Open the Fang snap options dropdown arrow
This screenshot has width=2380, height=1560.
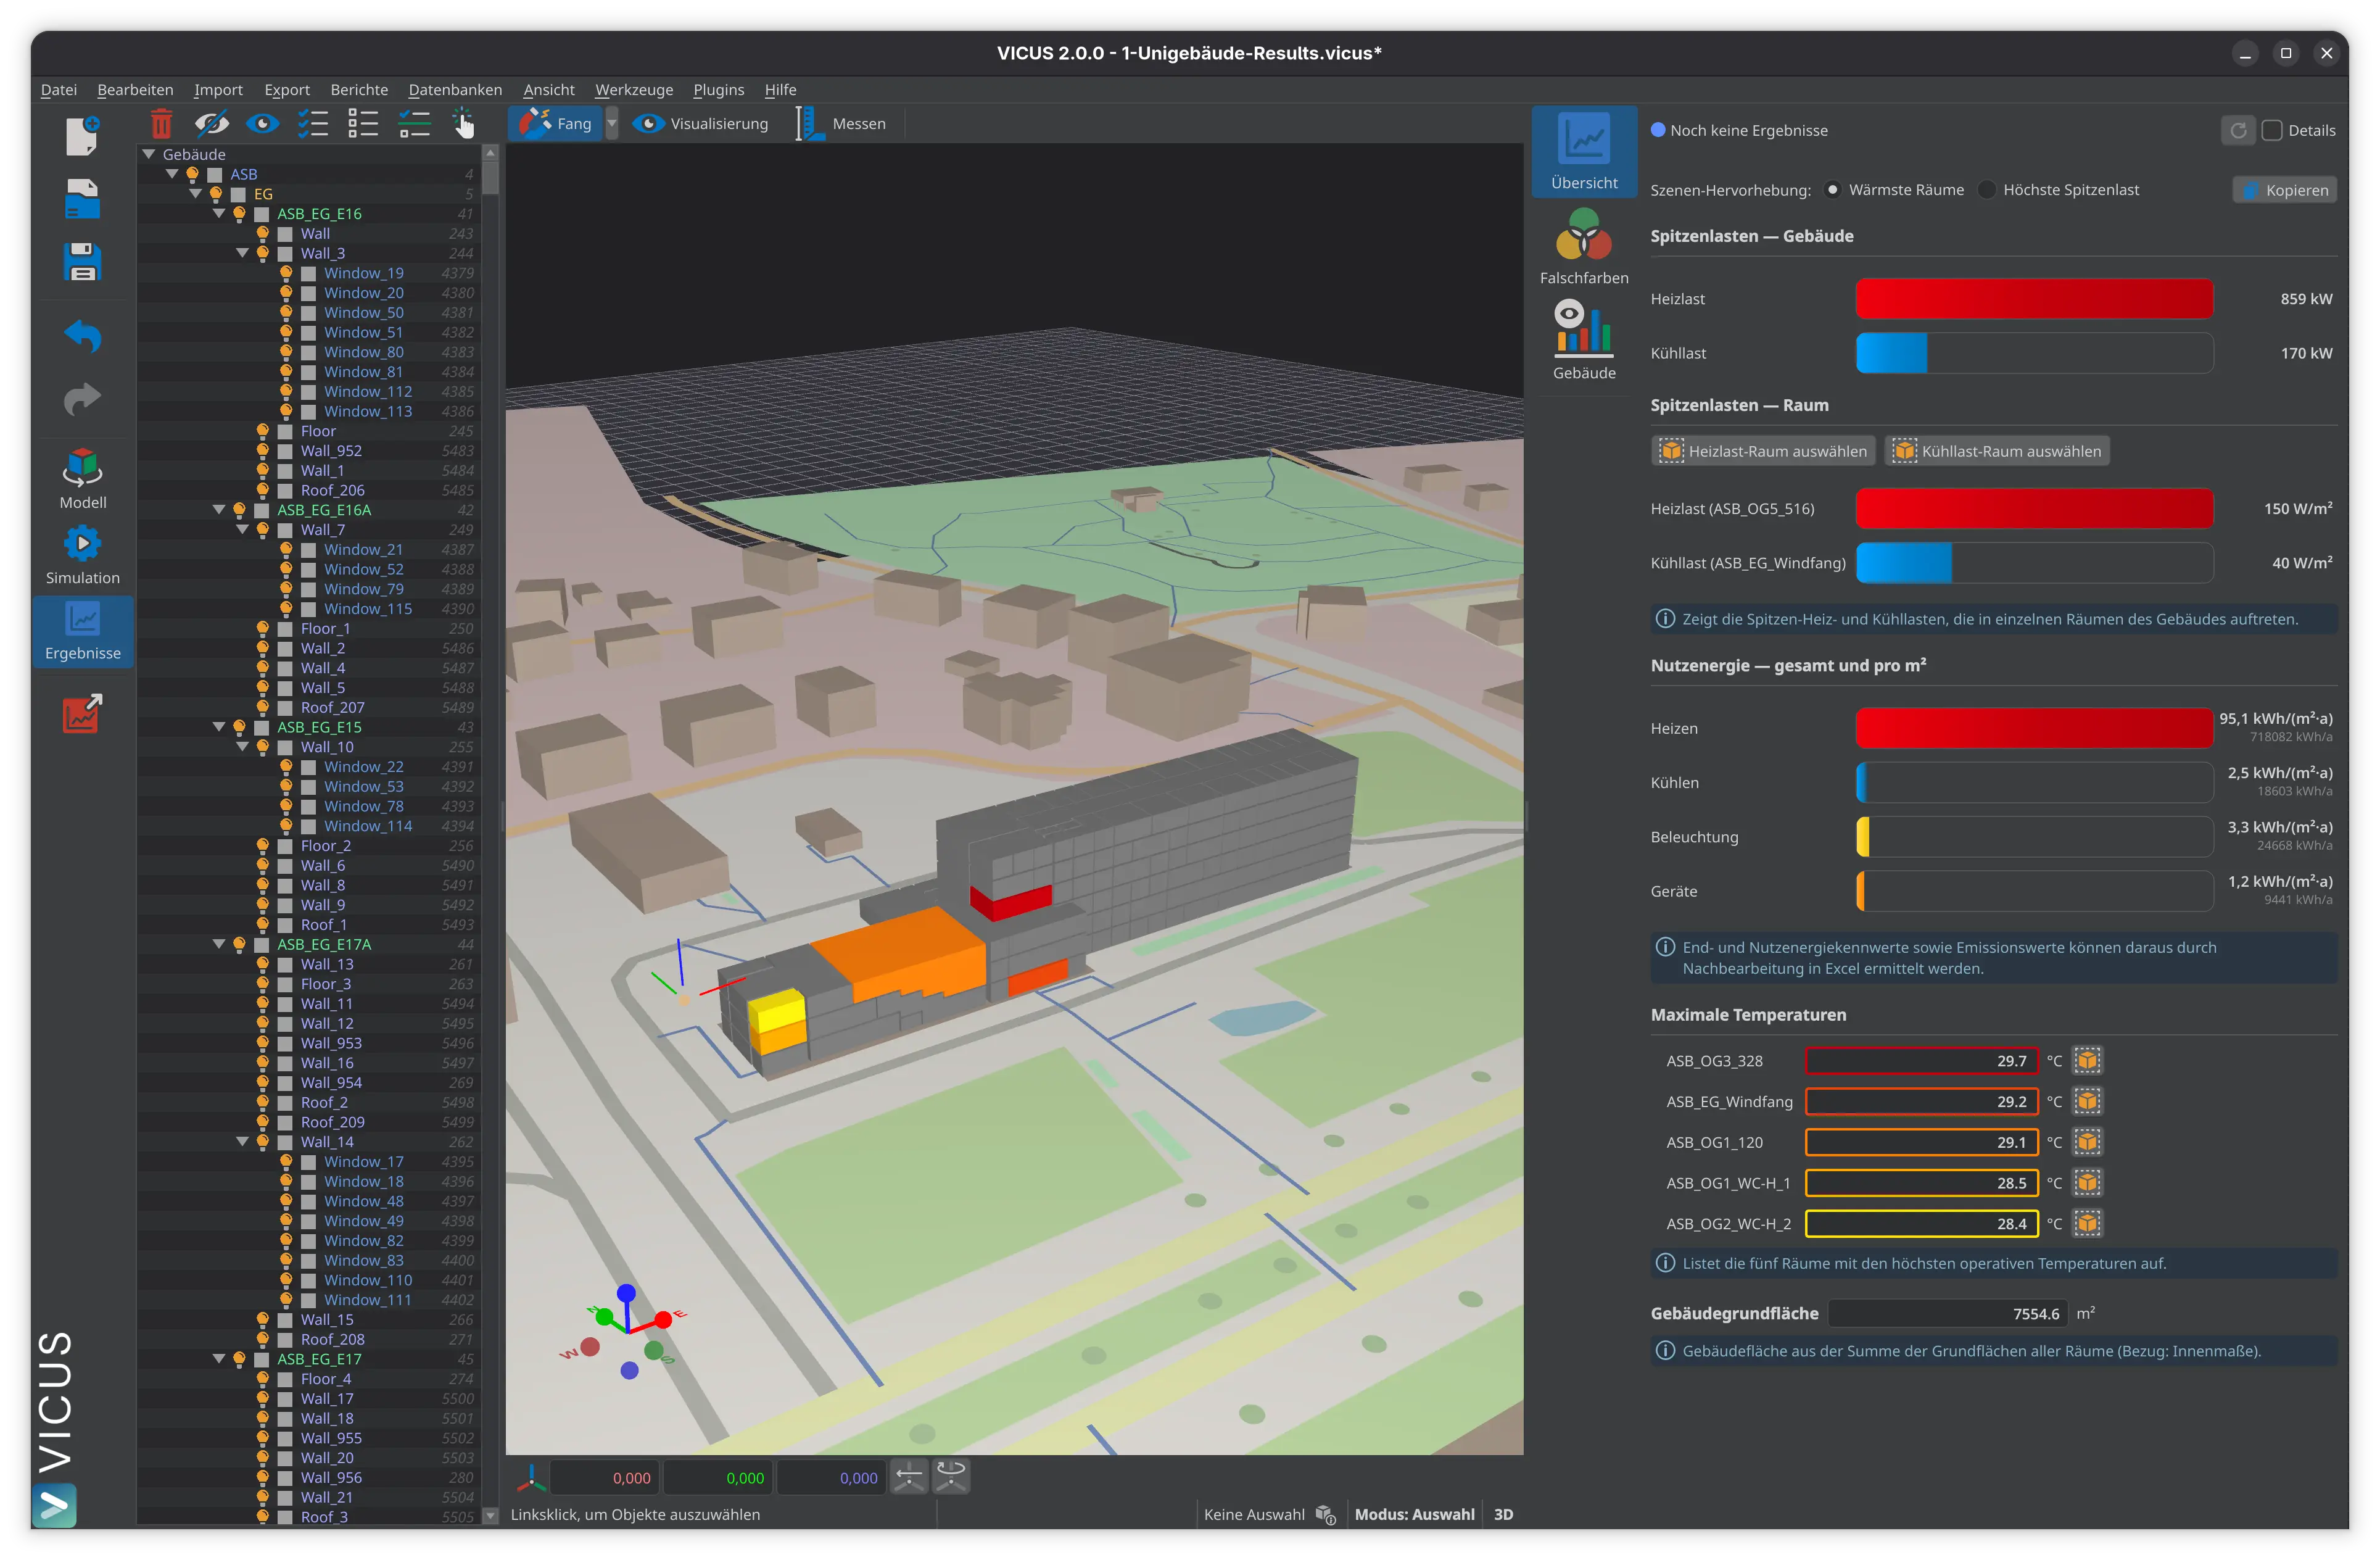612,124
